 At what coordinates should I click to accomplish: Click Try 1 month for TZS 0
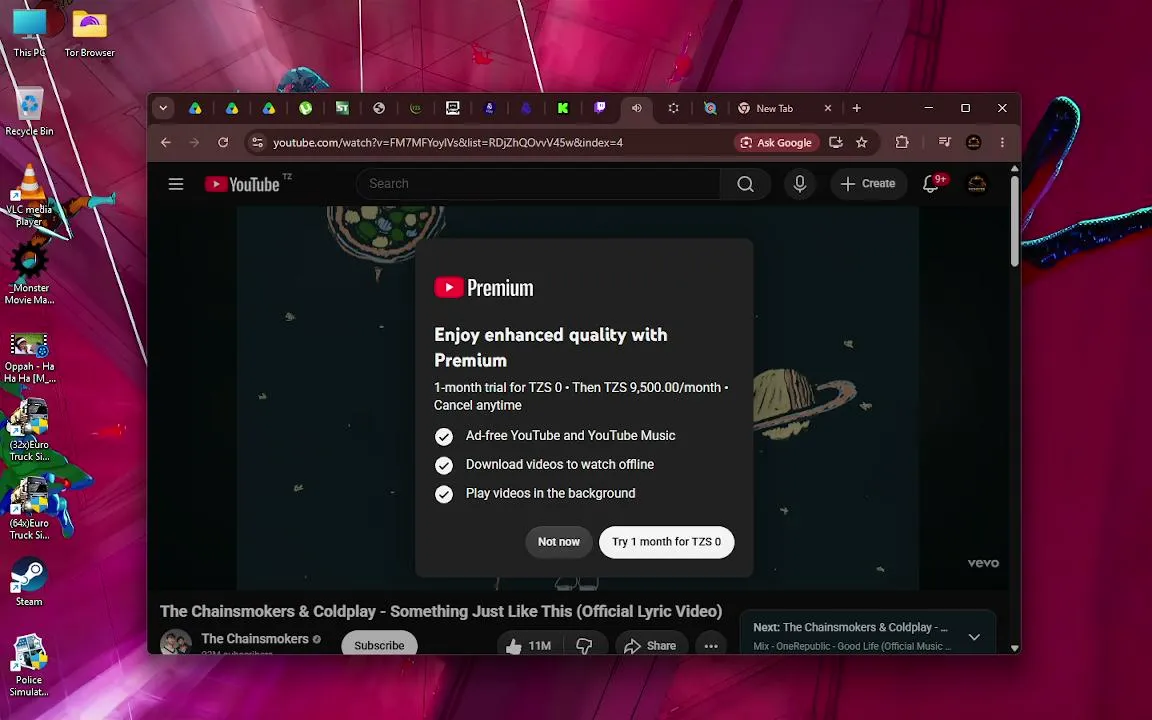tap(666, 541)
